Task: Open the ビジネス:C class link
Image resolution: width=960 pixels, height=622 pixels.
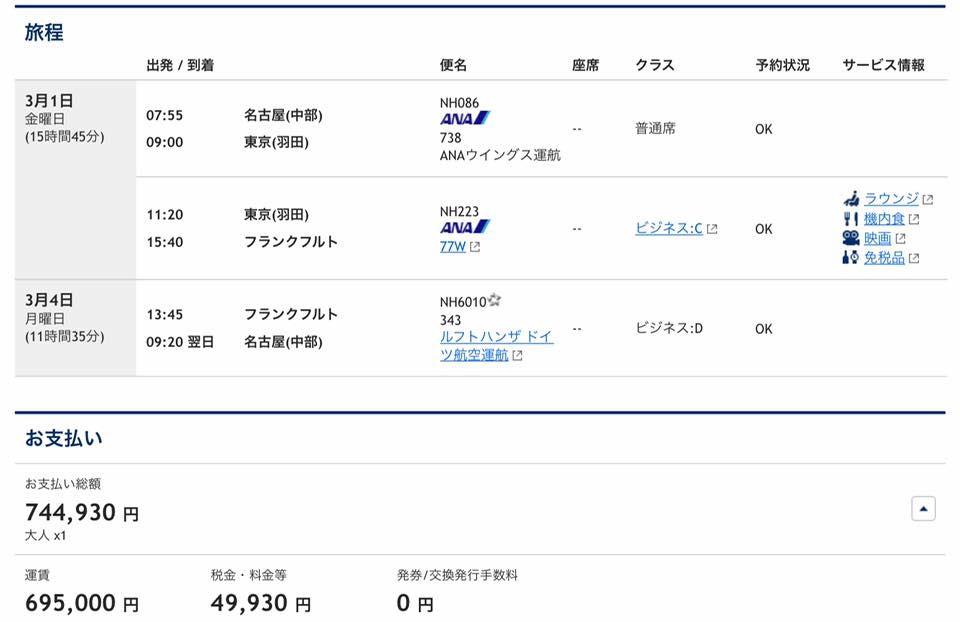Action: click(669, 228)
